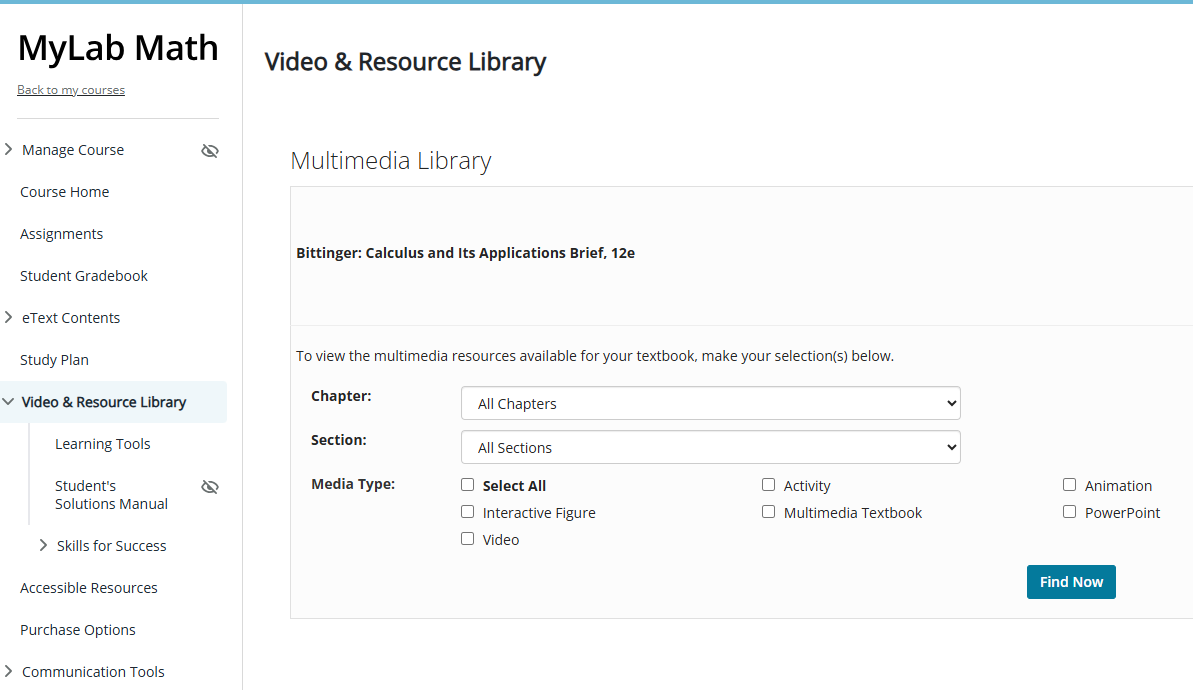Hide the Manage Course section using its eye icon

210,150
